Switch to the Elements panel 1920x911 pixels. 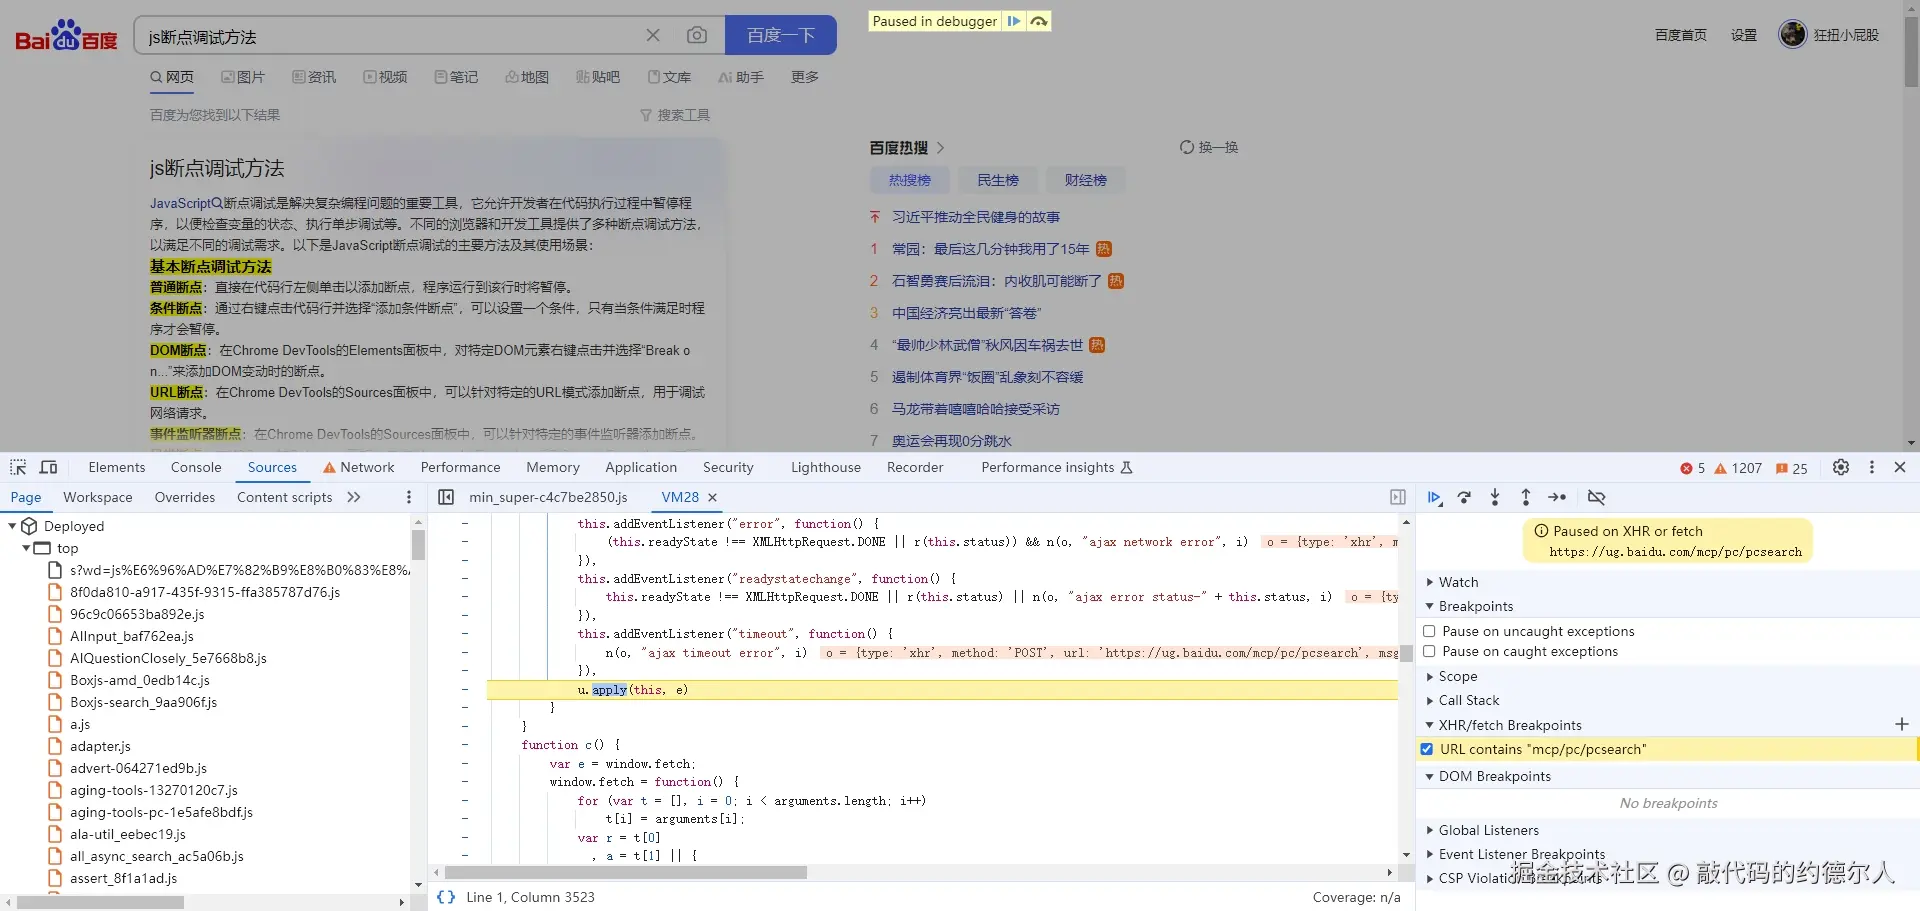[117, 467]
